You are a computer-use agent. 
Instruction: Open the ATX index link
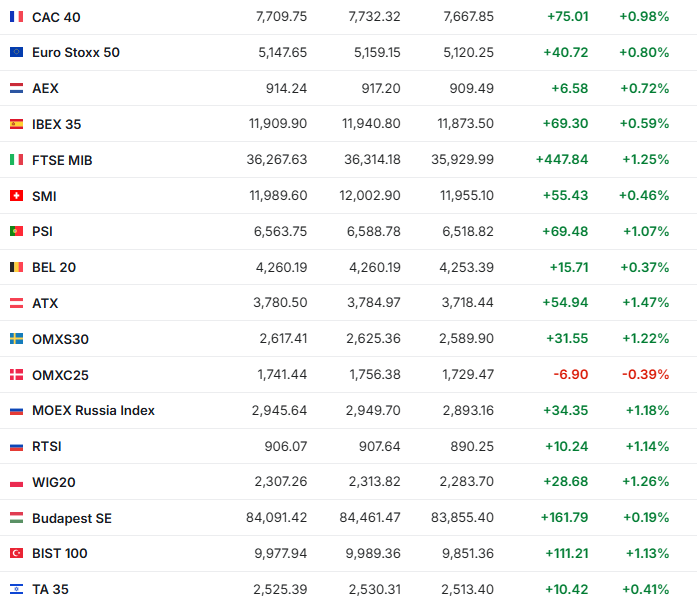pyautogui.click(x=45, y=303)
